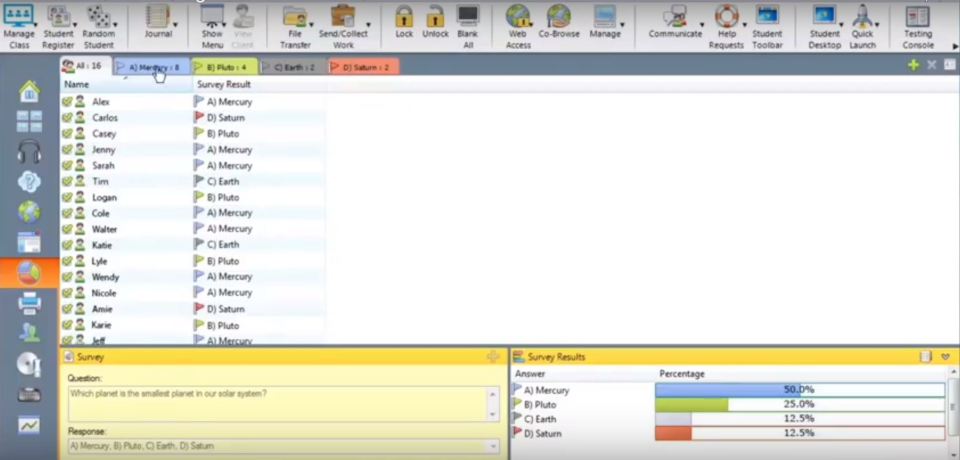
Task: Click the group properties icon beside the X
Action: pyautogui.click(x=950, y=65)
